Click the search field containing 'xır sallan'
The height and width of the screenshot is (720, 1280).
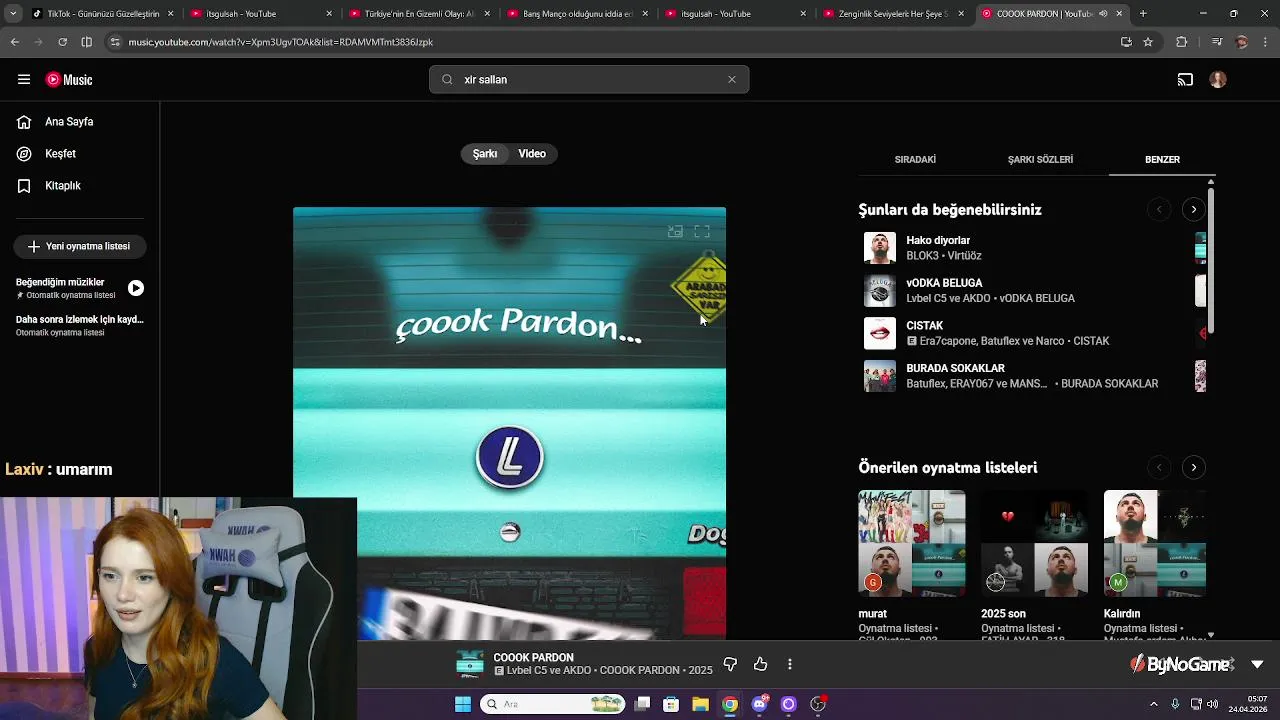click(x=588, y=80)
